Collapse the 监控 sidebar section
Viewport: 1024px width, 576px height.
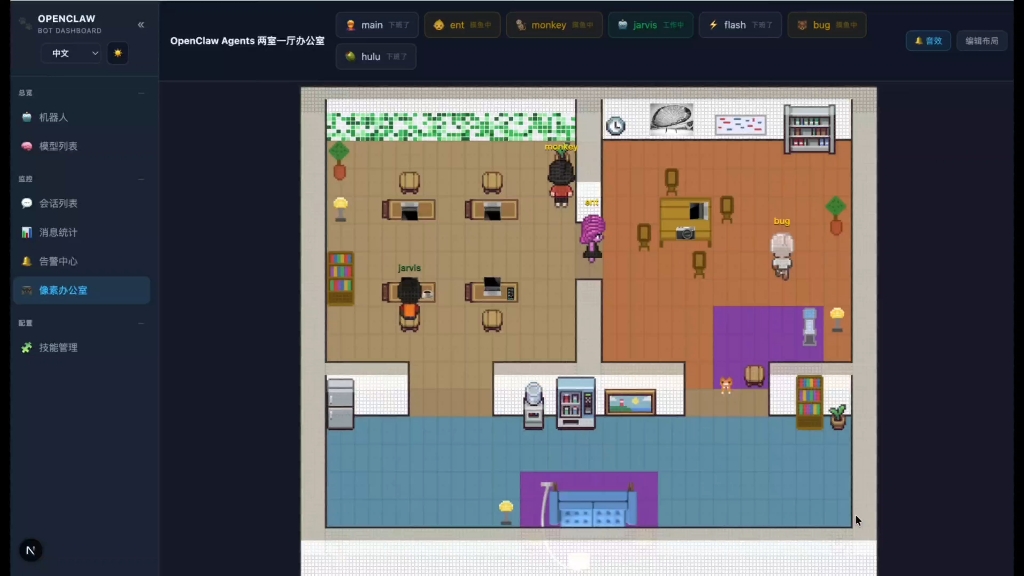click(141, 179)
